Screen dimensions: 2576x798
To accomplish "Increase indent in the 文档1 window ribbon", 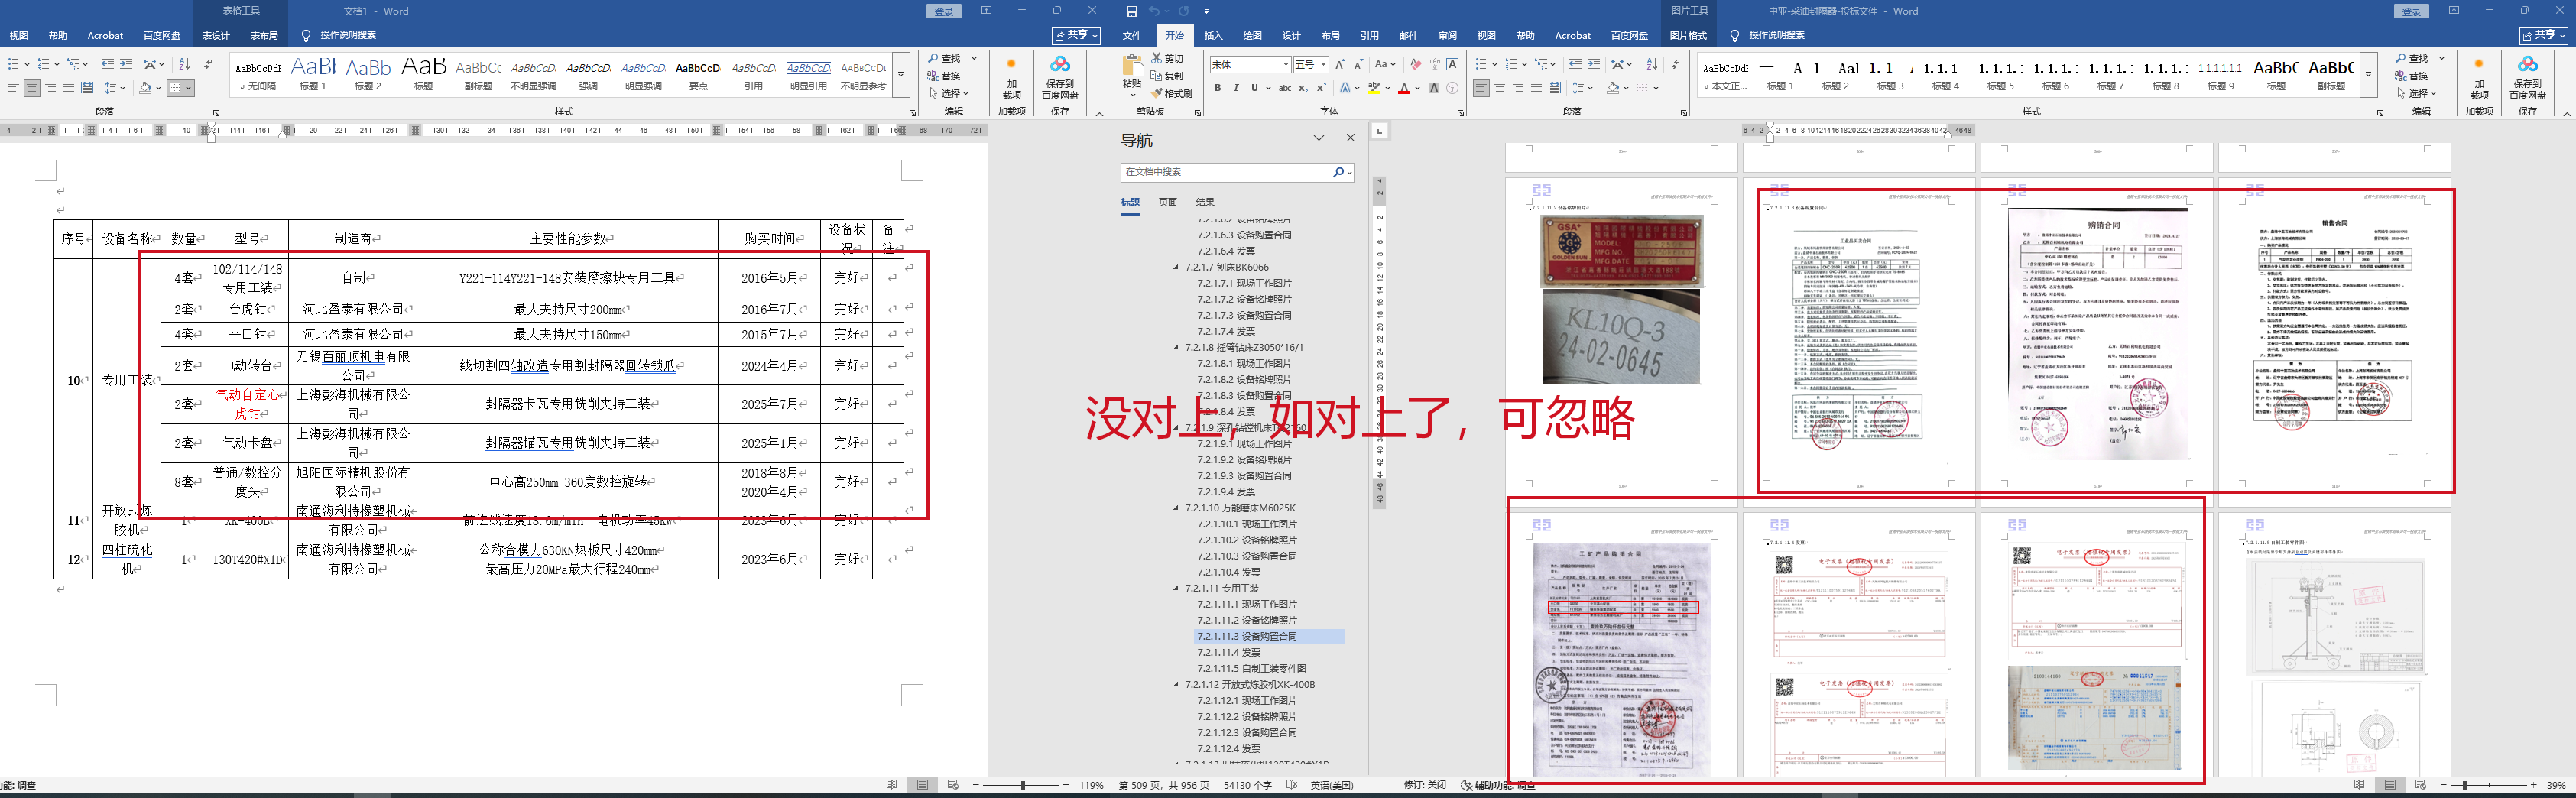I will click(125, 64).
